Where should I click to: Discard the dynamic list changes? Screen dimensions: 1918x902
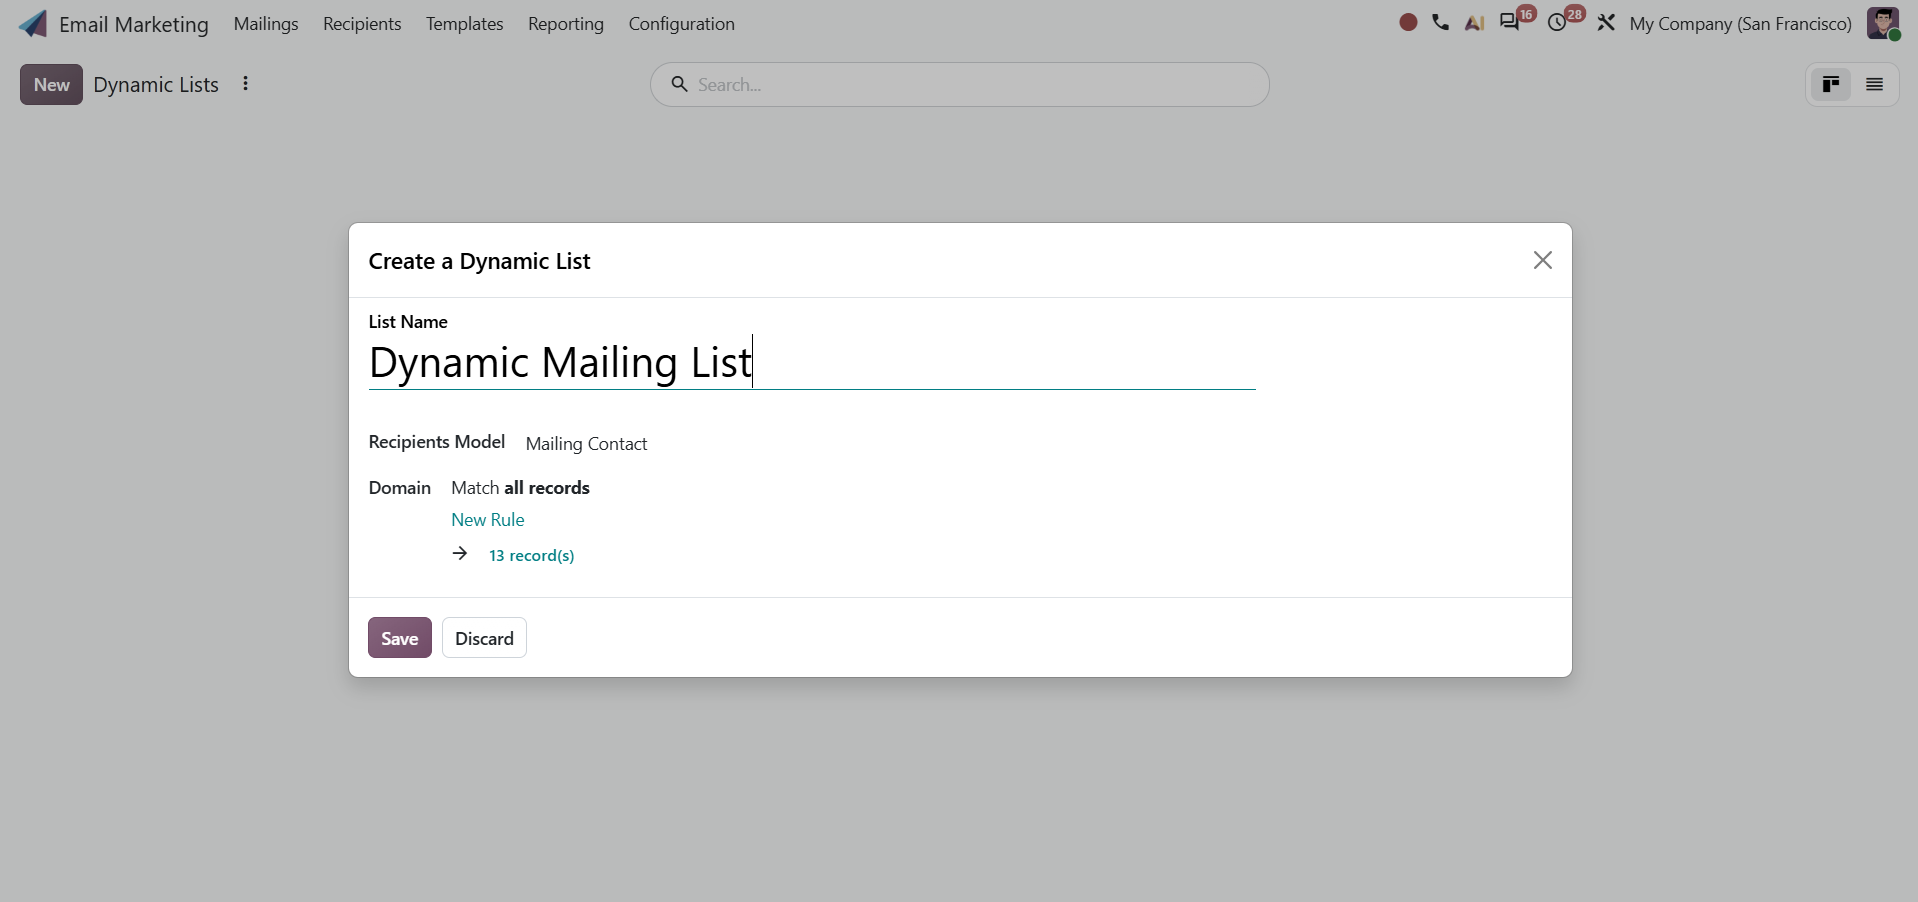click(x=484, y=638)
